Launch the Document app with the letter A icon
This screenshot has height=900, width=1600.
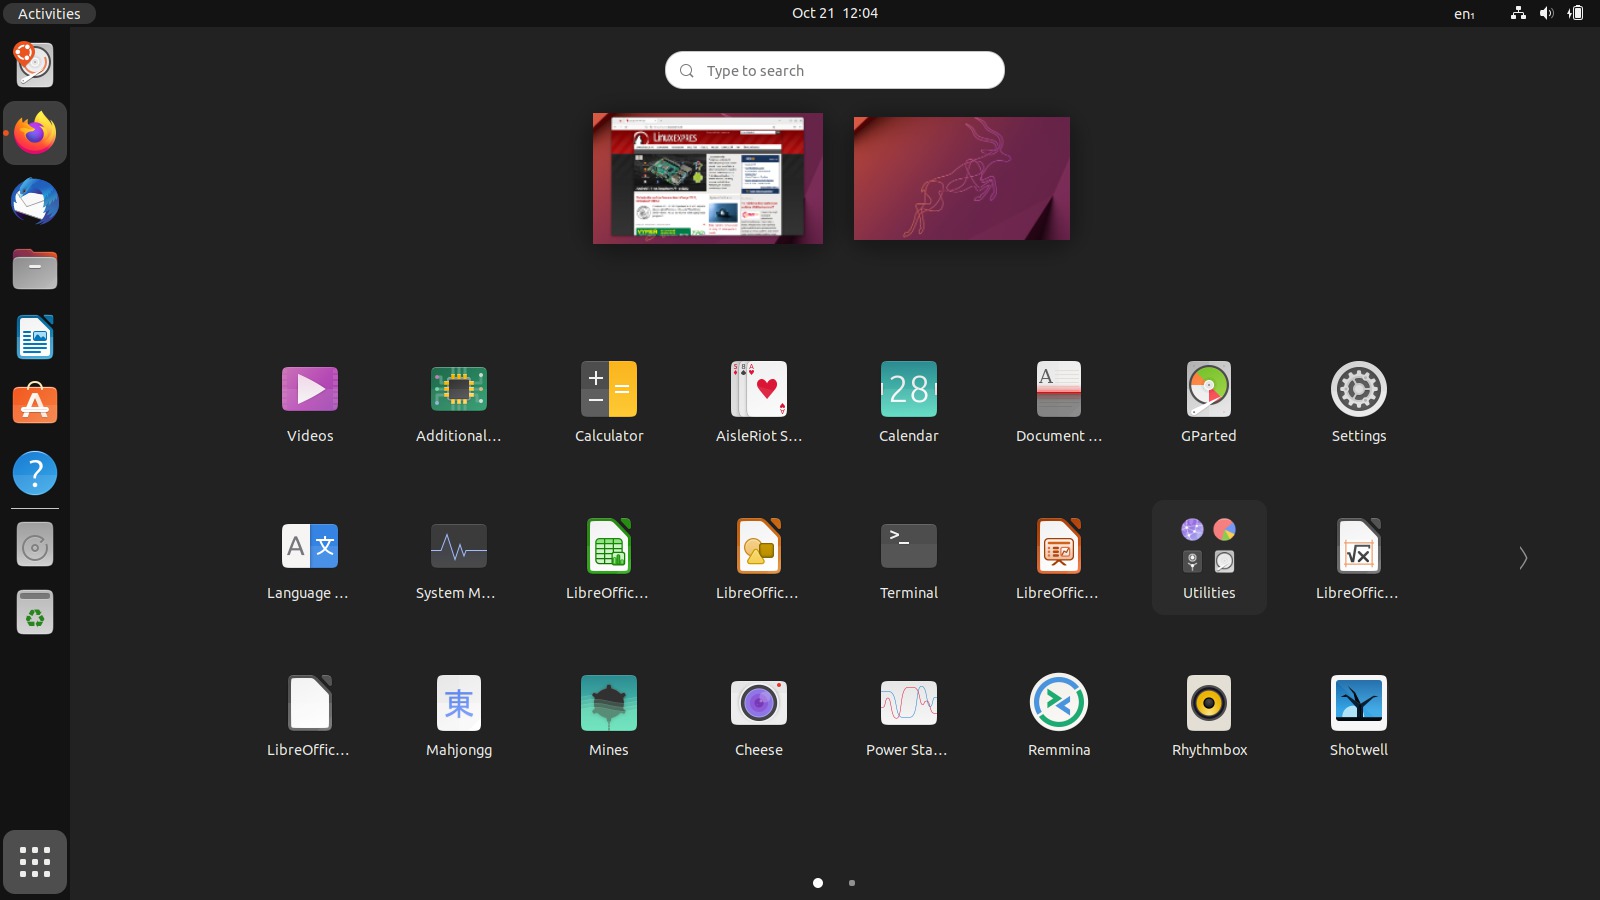pos(1059,402)
